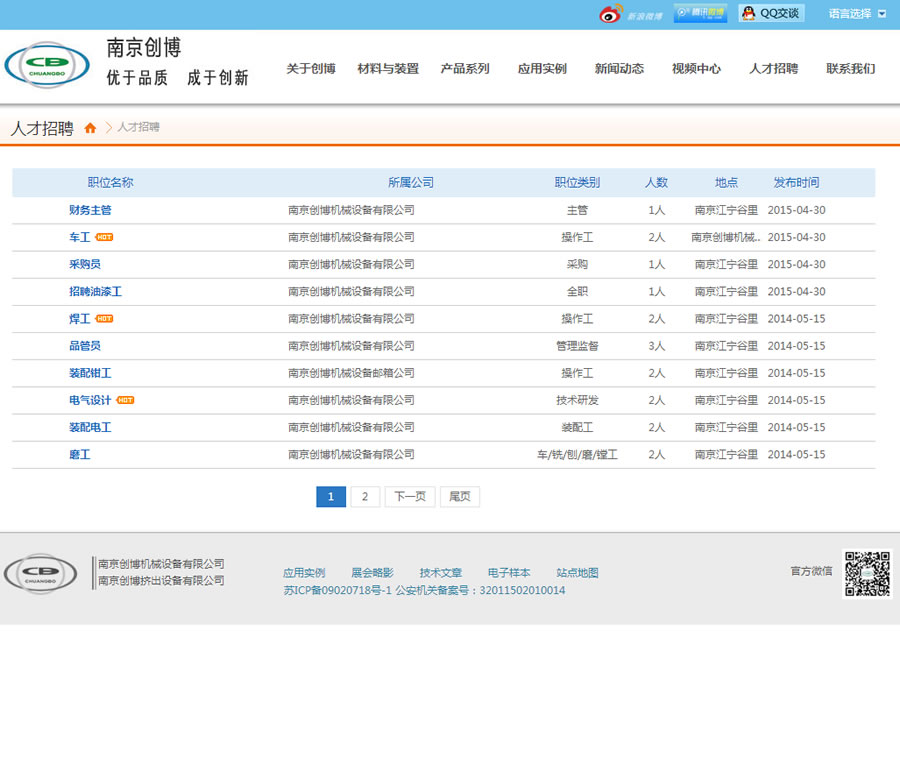Open the 电子样本 footer link
Screen dimensions: 900x758
(x=509, y=573)
